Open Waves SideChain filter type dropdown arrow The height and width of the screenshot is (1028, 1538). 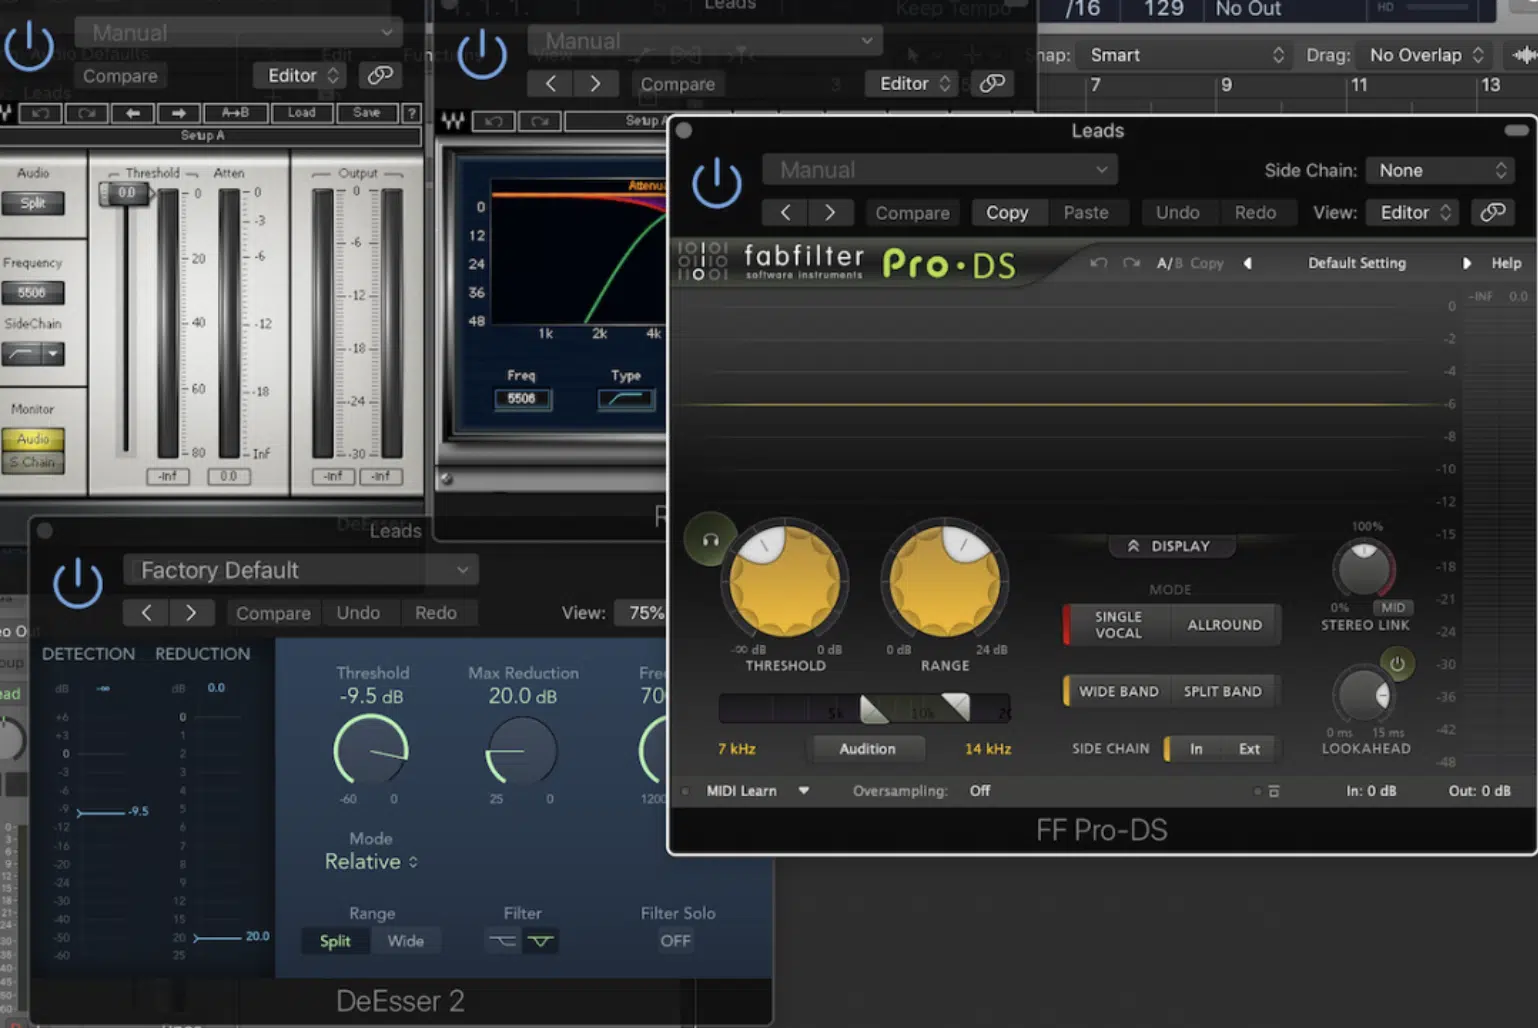[x=54, y=354]
